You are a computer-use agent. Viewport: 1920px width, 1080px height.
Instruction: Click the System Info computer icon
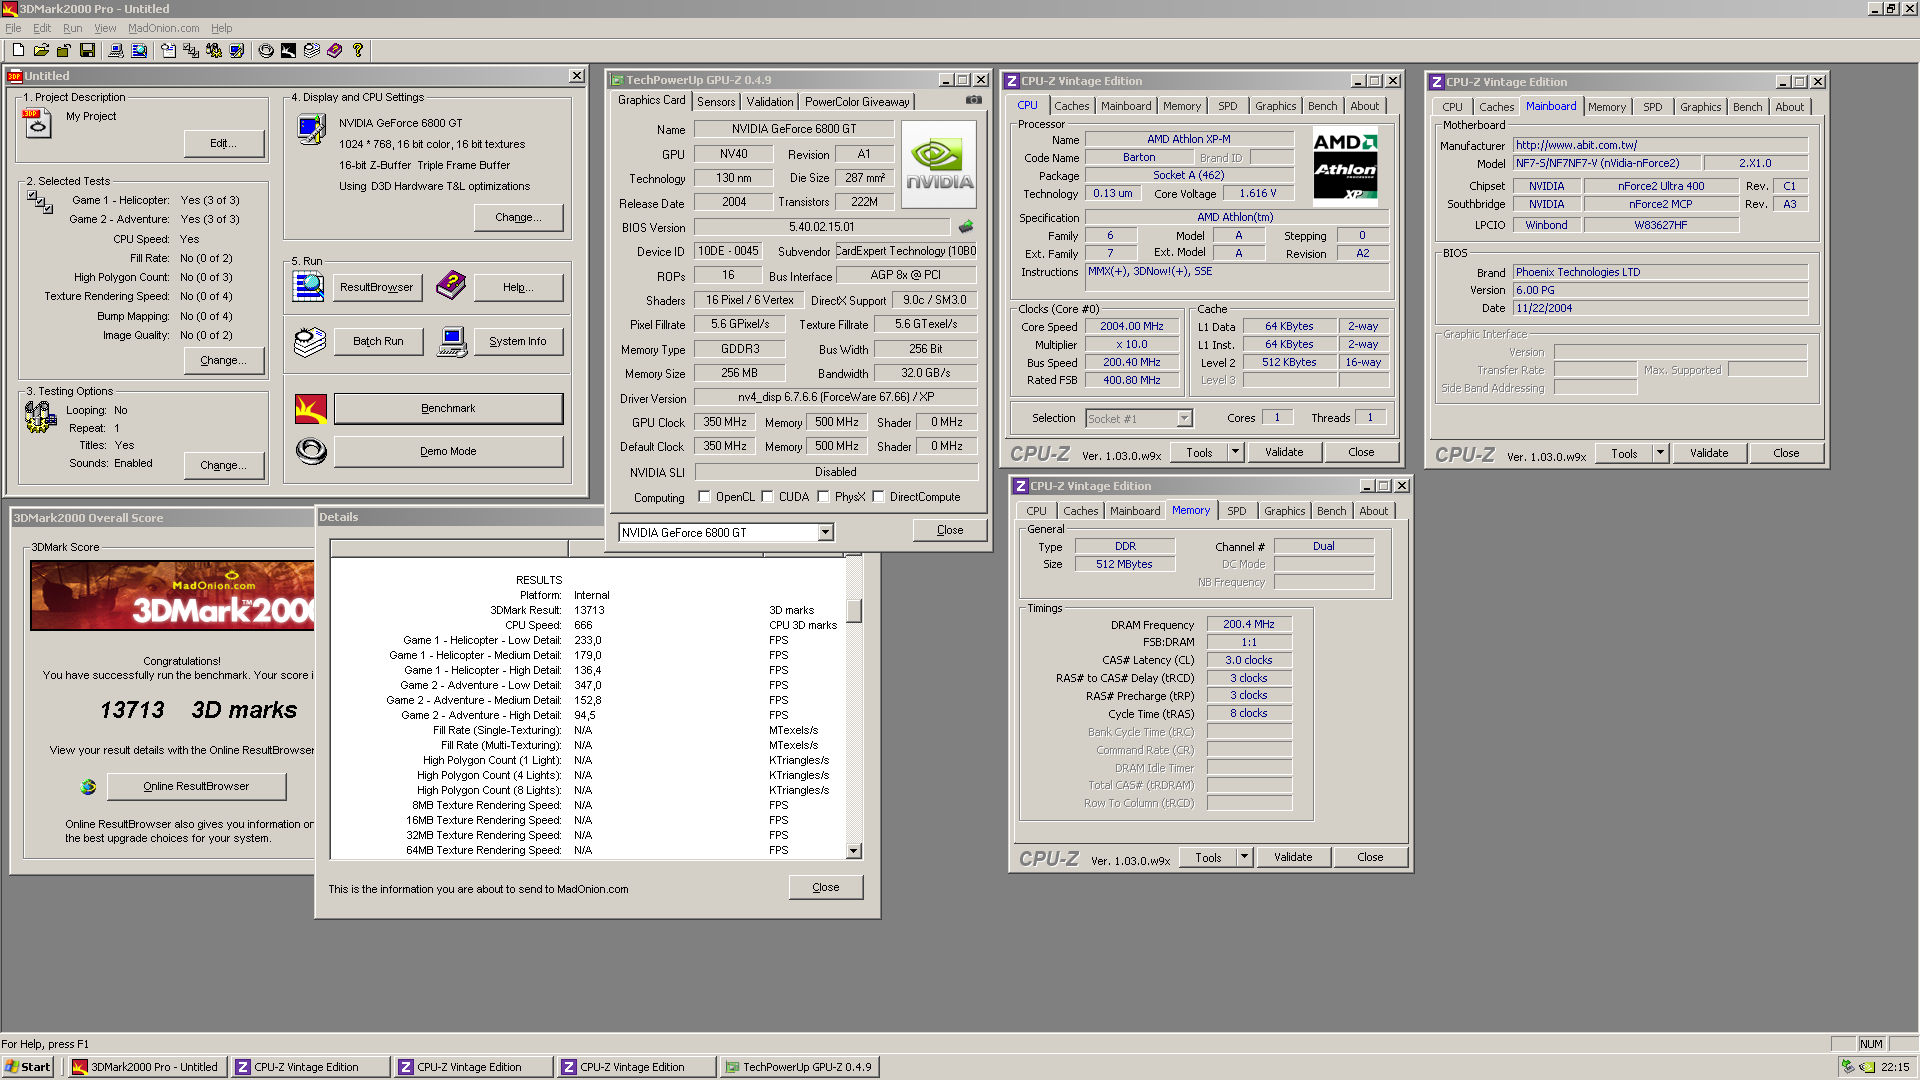(452, 342)
